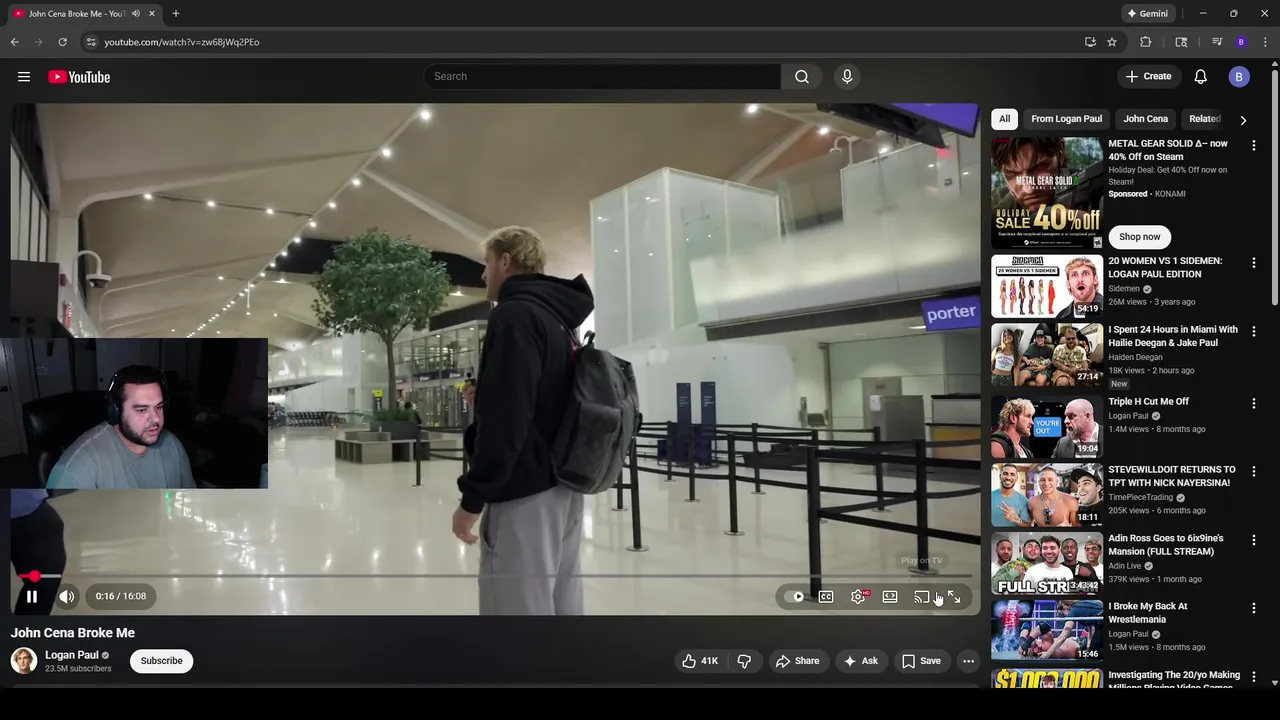Open options for I Broke My Back video
1280x720 pixels.
point(1253,608)
